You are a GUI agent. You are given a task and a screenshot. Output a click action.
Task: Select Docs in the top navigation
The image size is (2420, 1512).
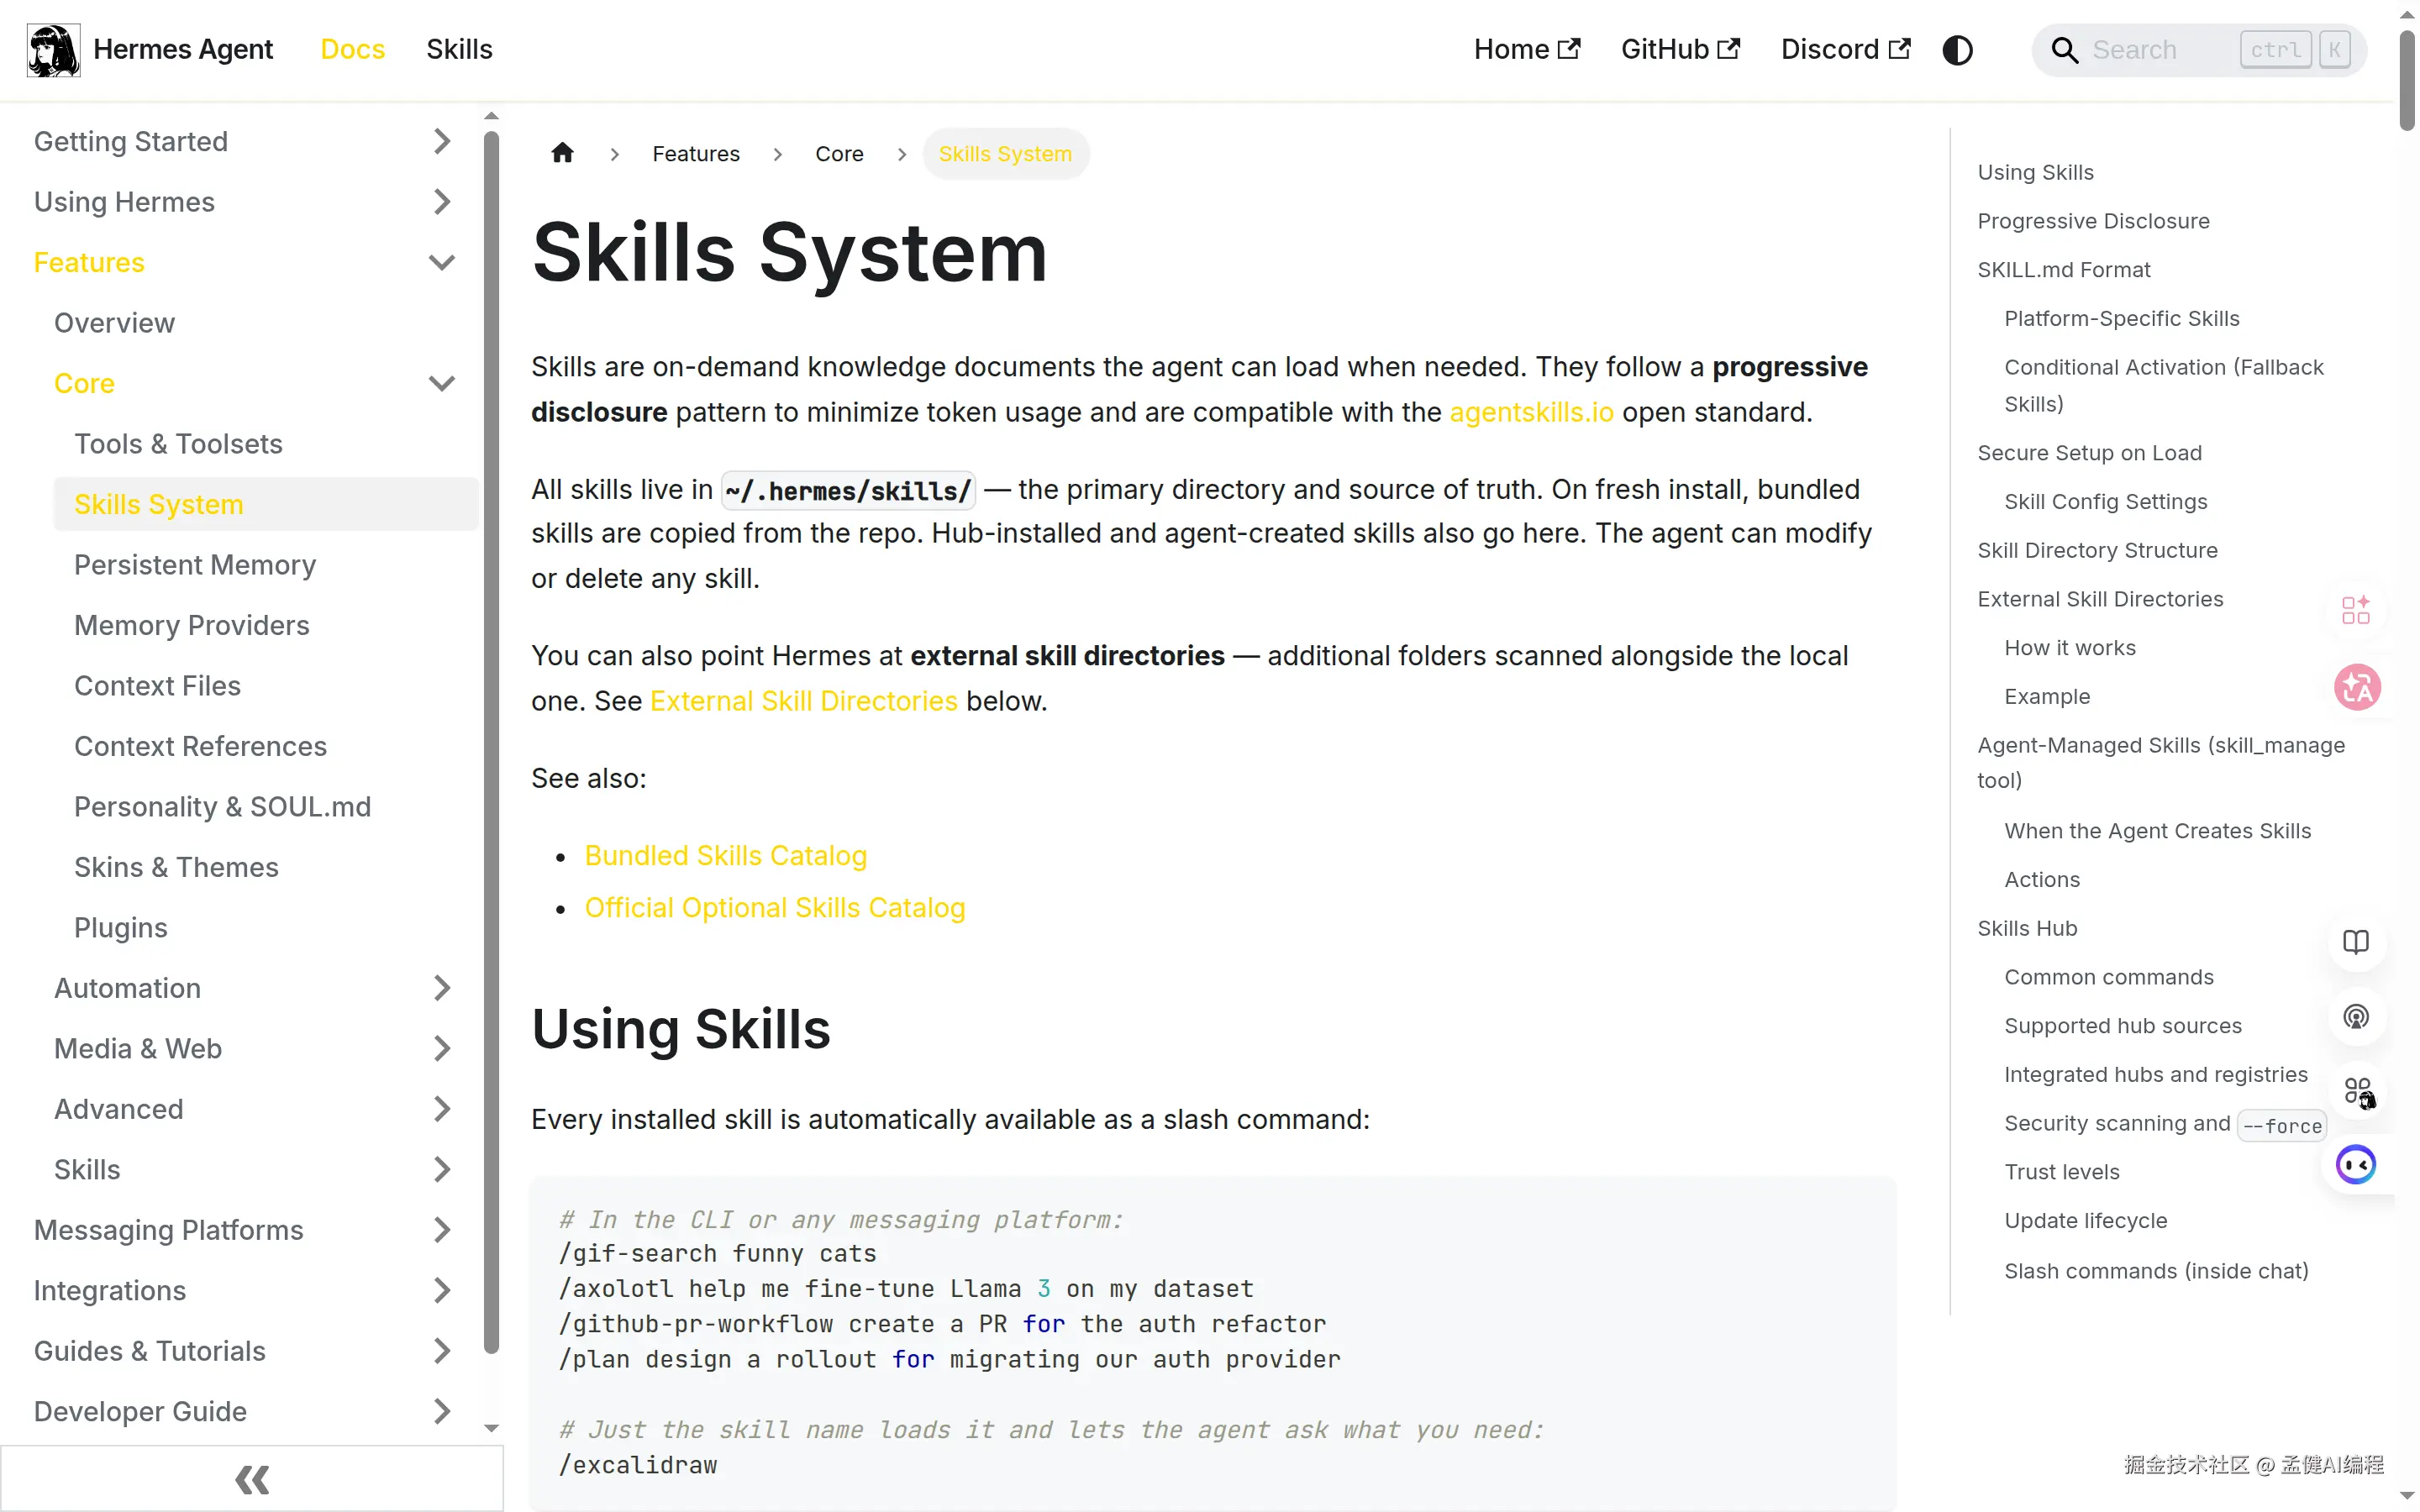pos(352,49)
